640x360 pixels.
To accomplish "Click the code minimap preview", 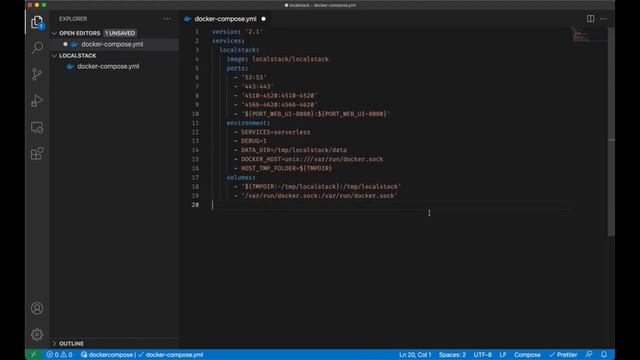I will click(581, 35).
